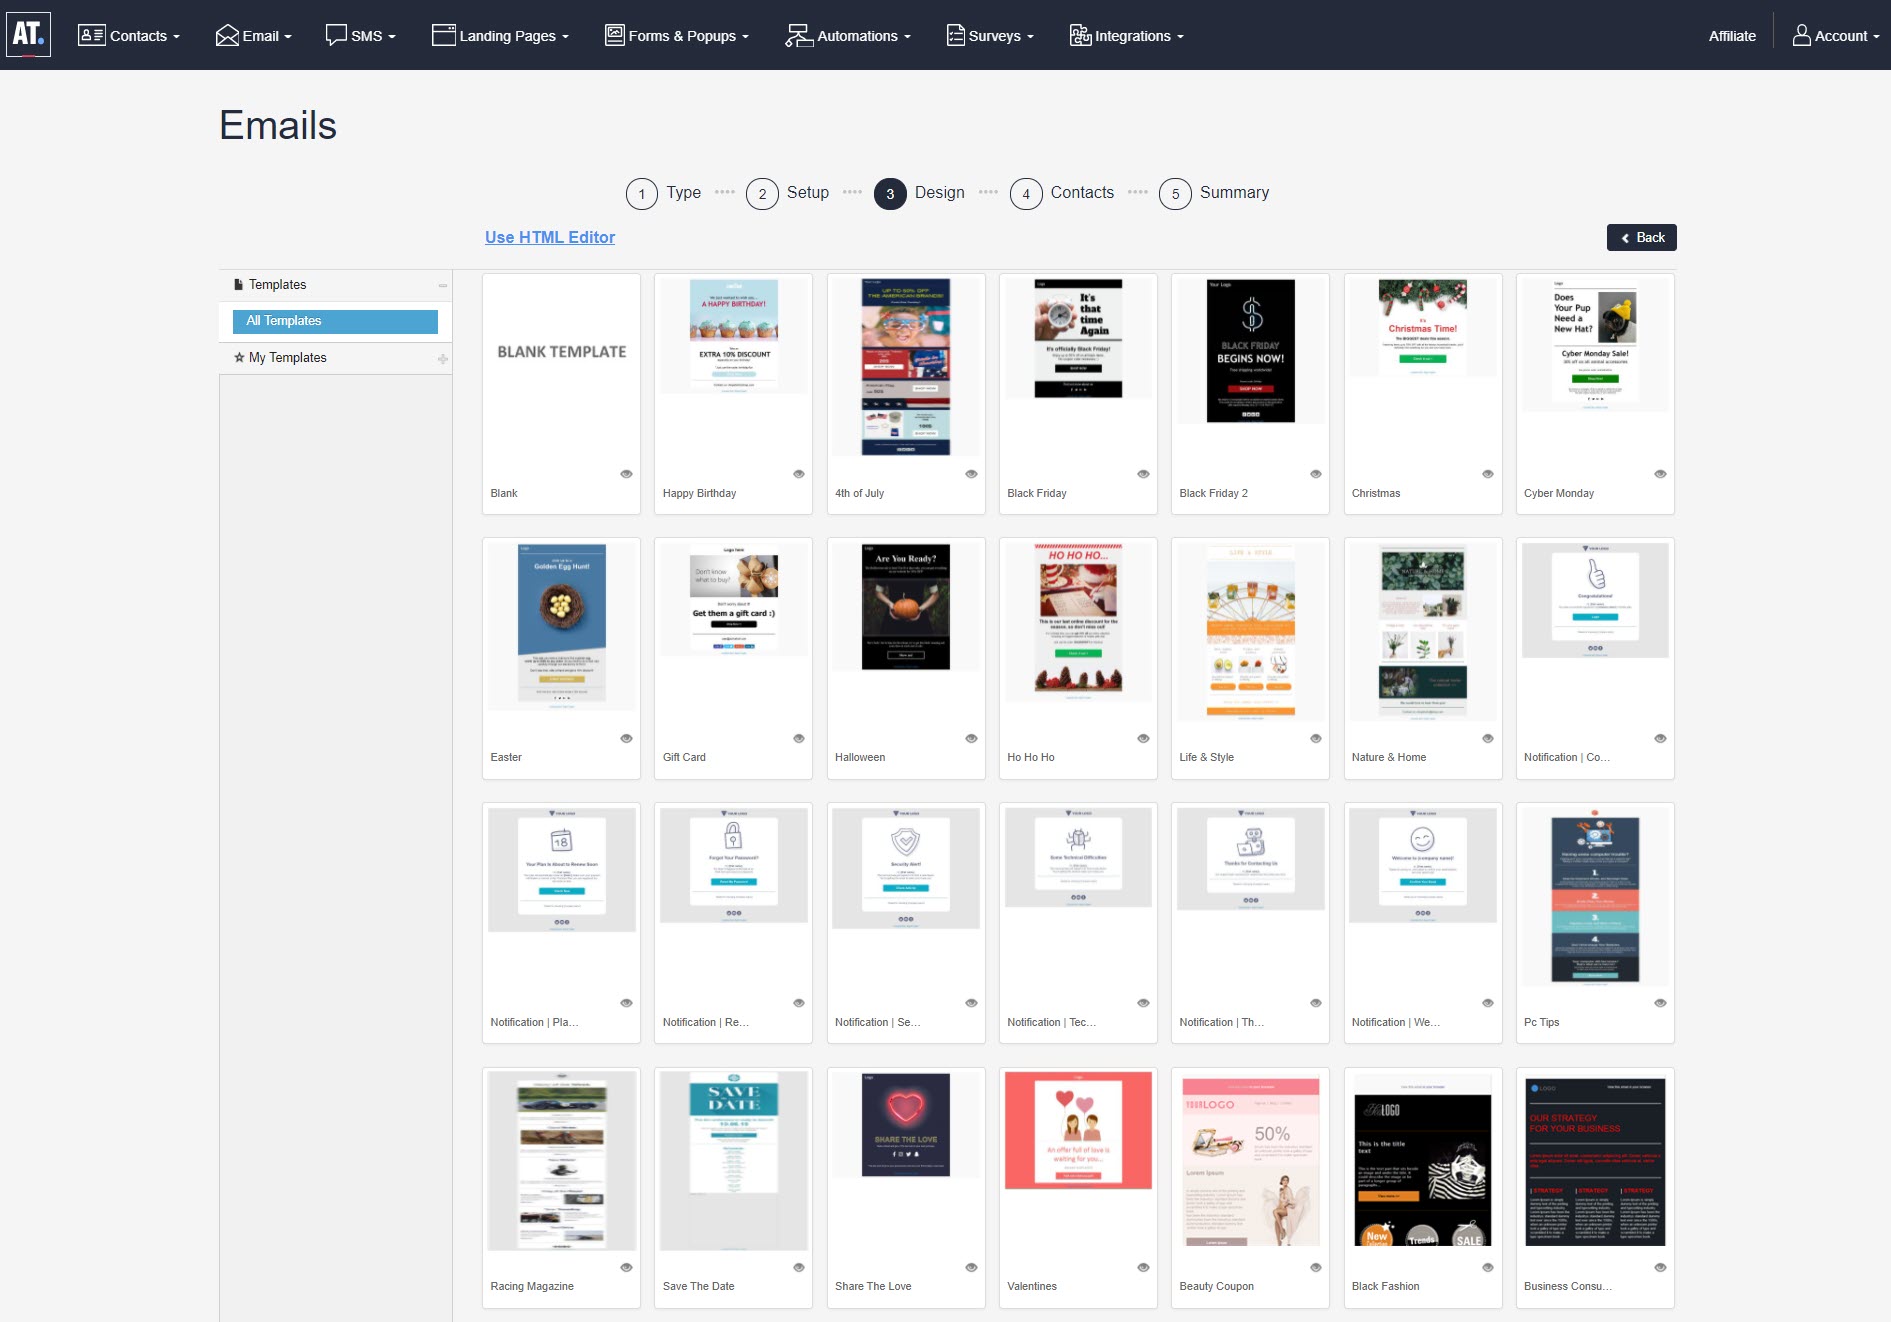Show a preview of the Halloween template
The image size is (1891, 1322).
(970, 738)
